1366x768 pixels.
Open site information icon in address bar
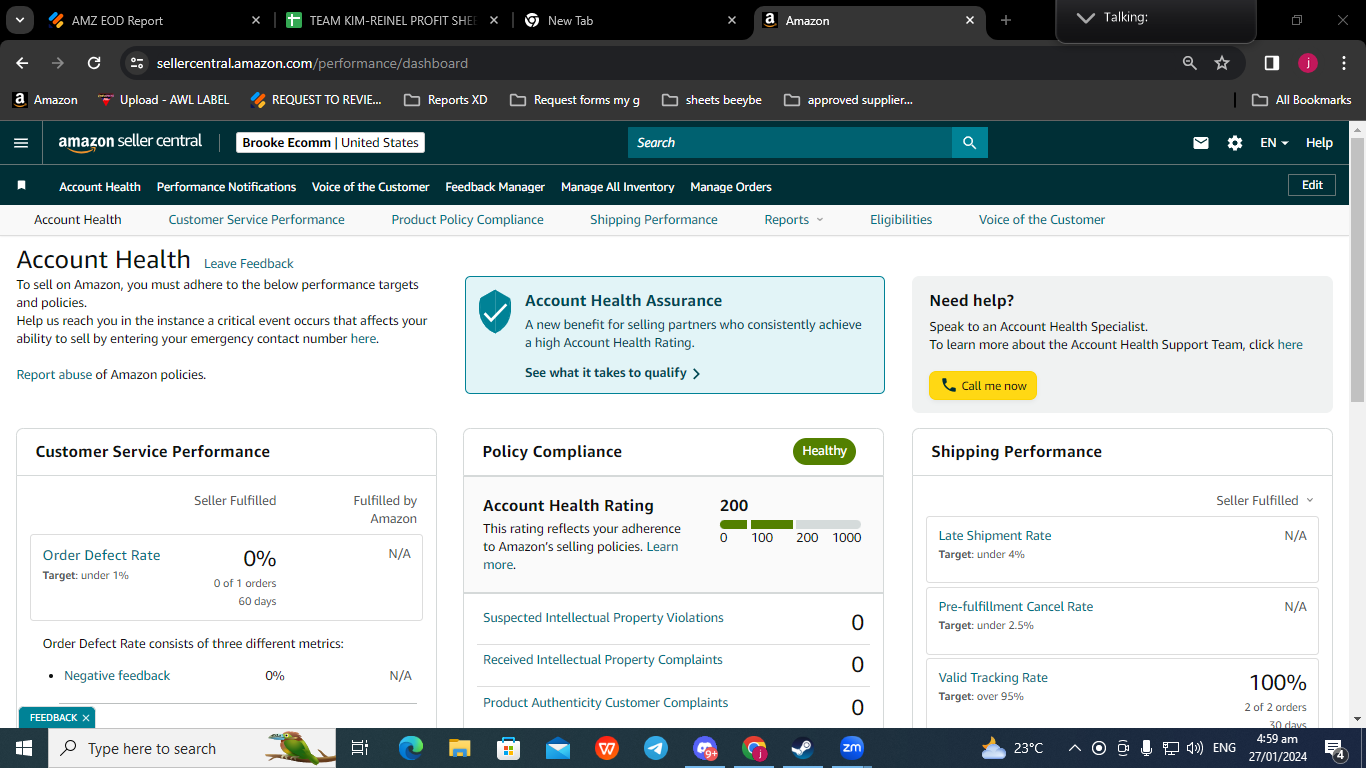point(138,63)
